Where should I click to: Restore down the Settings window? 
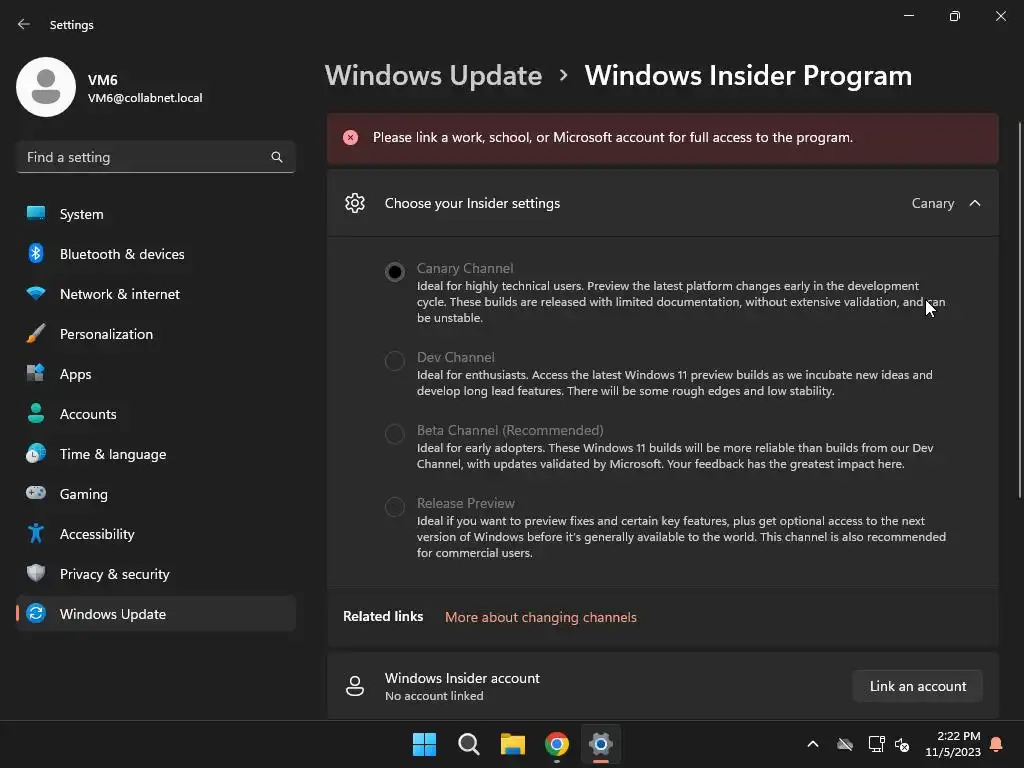tap(955, 16)
